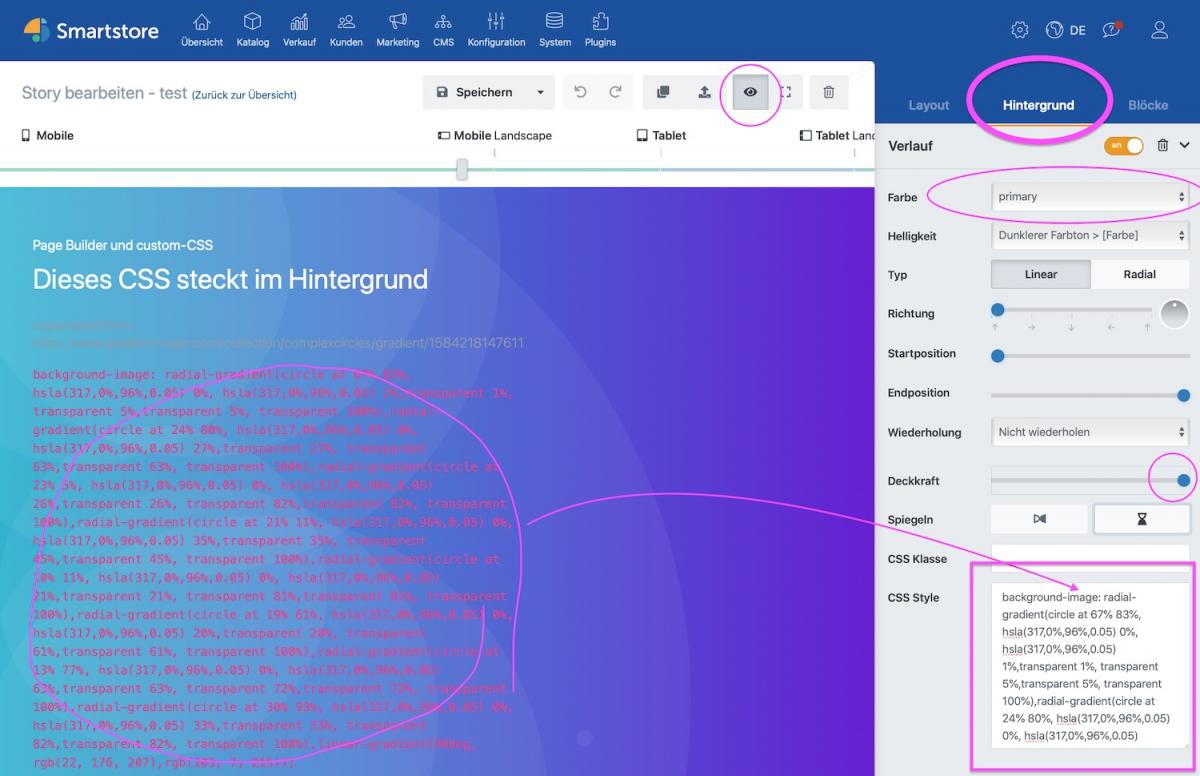
Task: Click the upload/export story icon
Action: click(x=704, y=91)
